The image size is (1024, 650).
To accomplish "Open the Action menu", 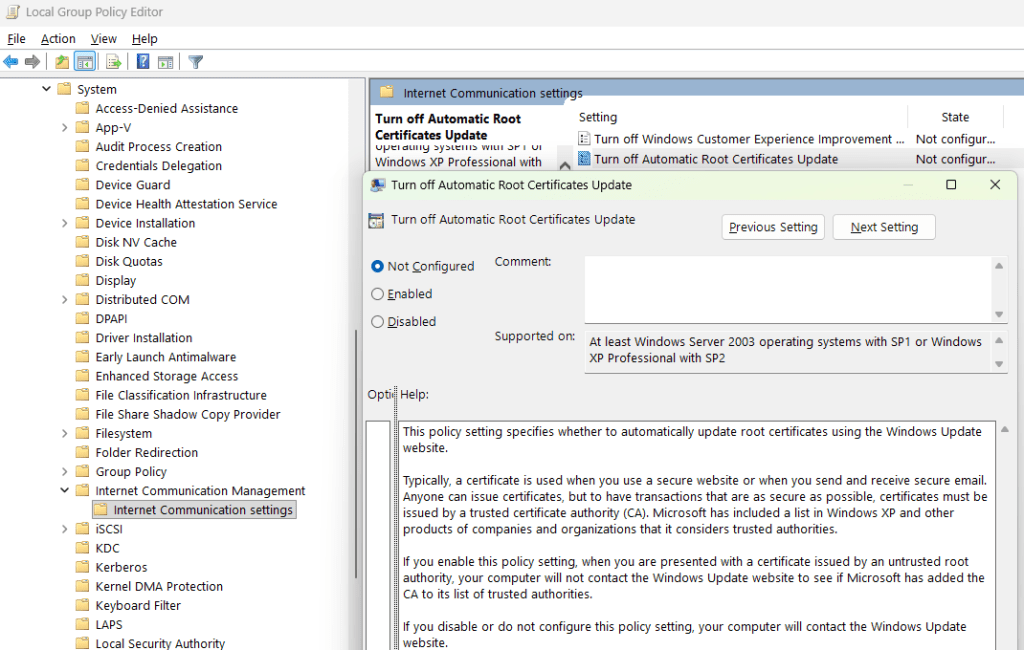I will 58,39.
